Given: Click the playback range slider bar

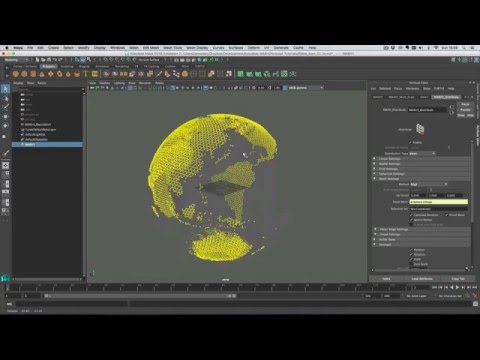Looking at the screenshot, I should 140,296.
